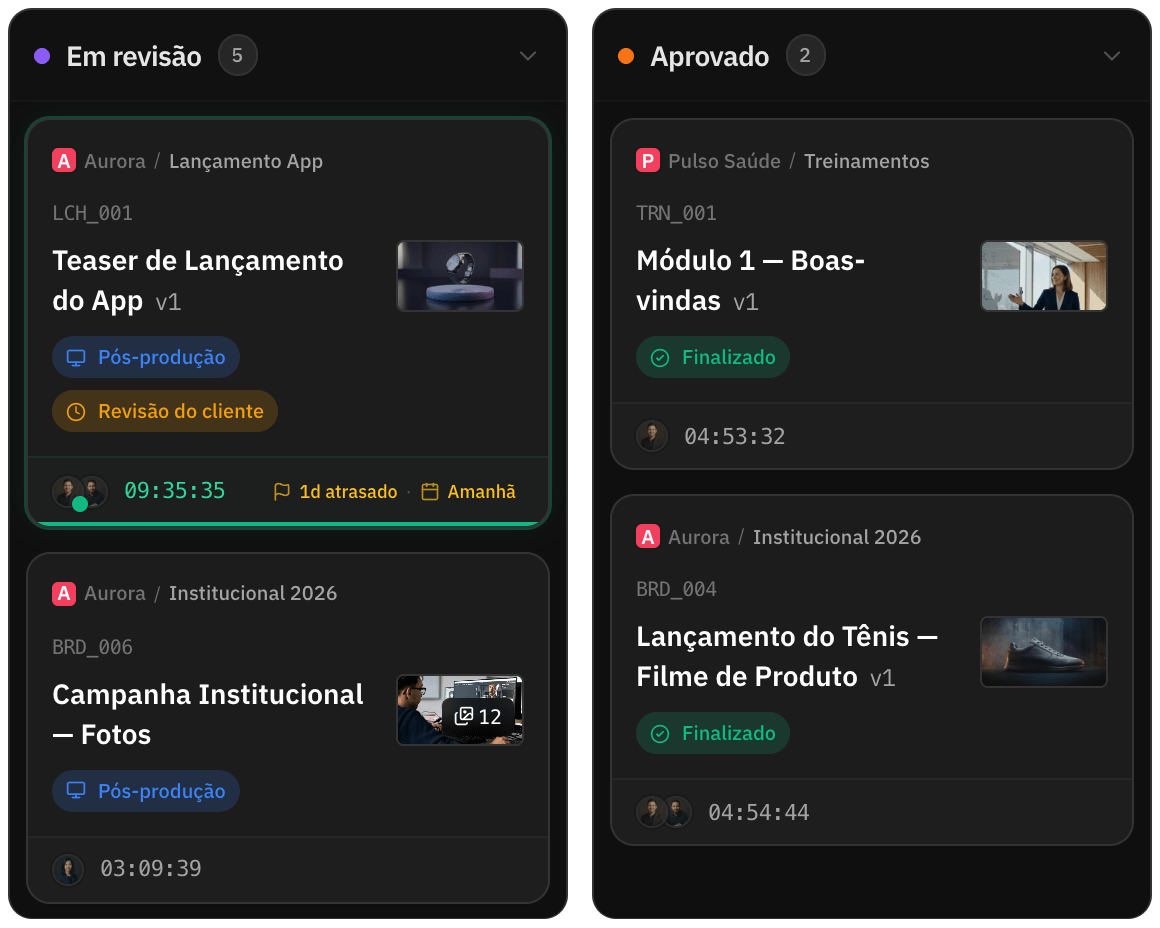The image size is (1160, 928).
Task: Click the Amanhã due date
Action: pos(482,491)
